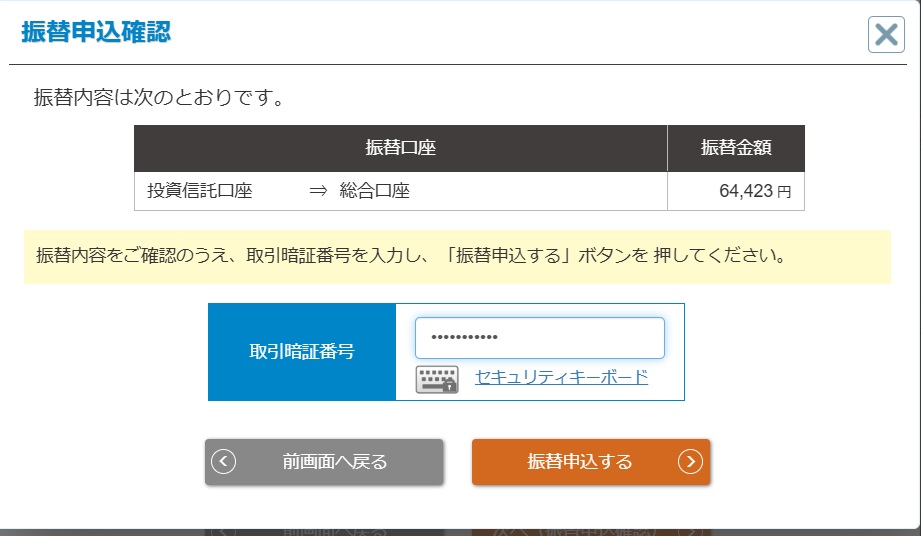921x536 pixels.
Task: Close the 振替申込確認 dialog with X
Action: click(x=885, y=35)
